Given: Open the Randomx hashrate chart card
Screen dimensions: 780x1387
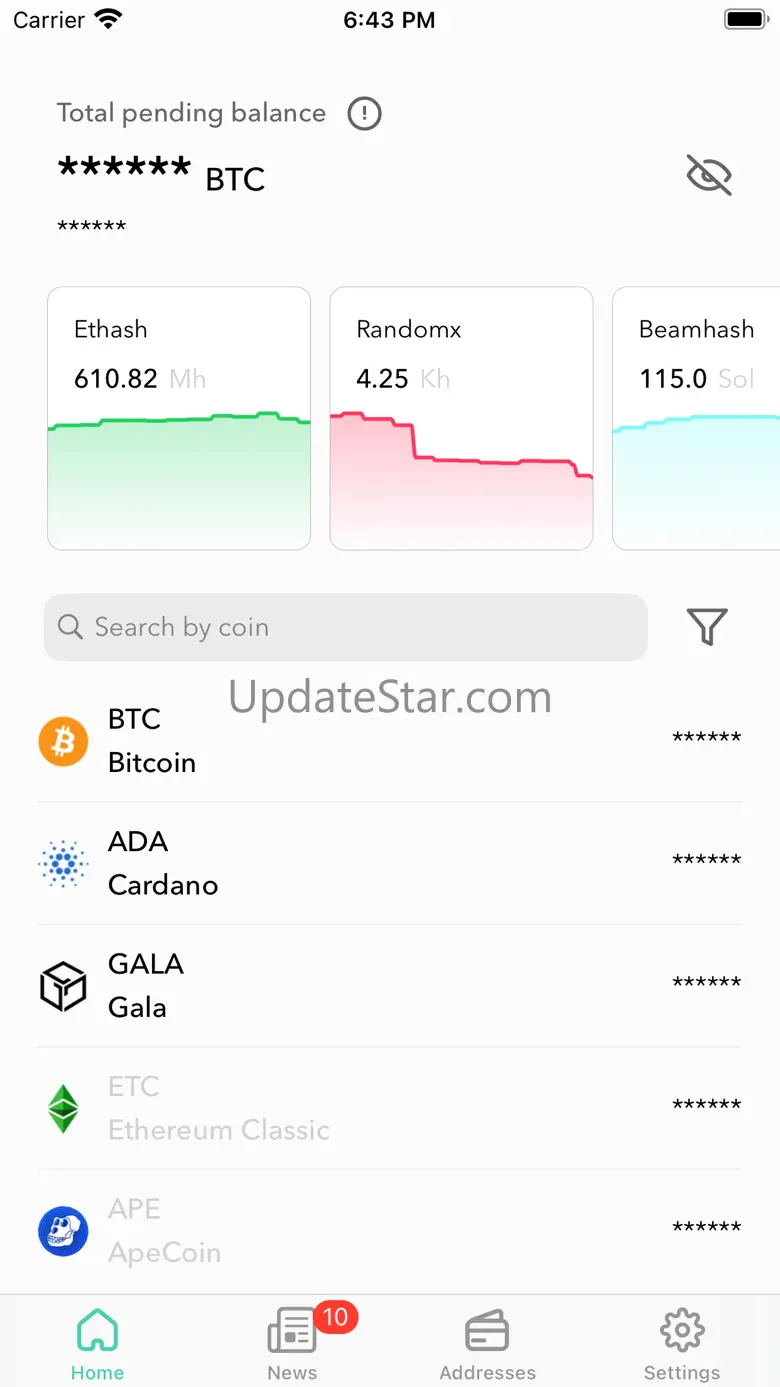Looking at the screenshot, I should pyautogui.click(x=461, y=418).
